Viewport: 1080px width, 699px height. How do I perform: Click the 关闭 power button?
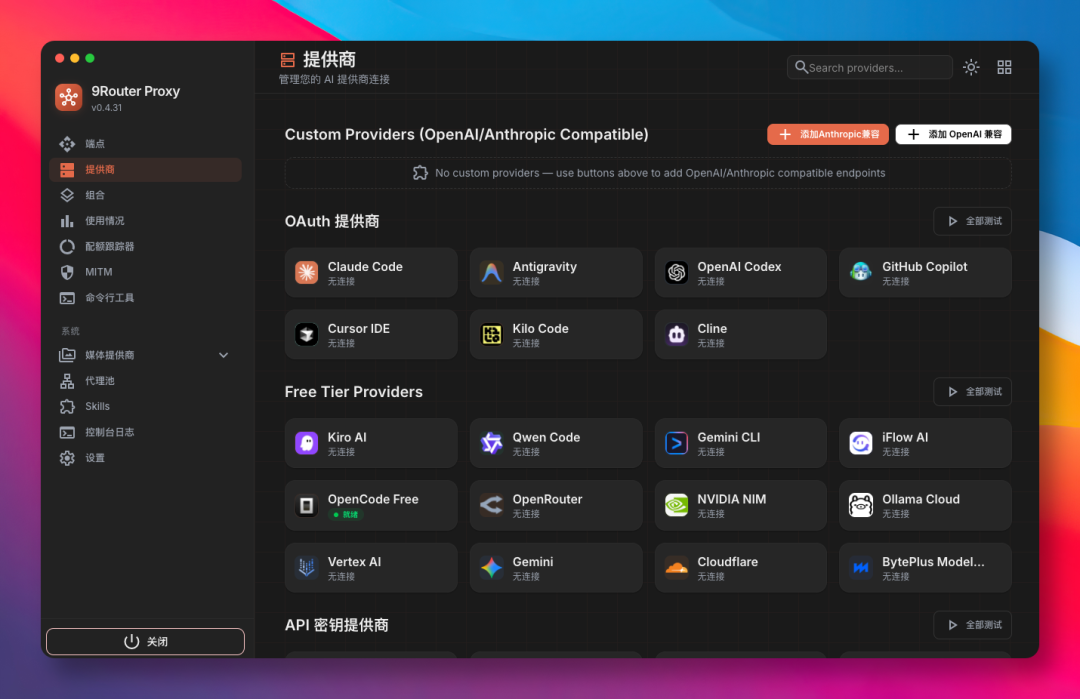pos(145,642)
